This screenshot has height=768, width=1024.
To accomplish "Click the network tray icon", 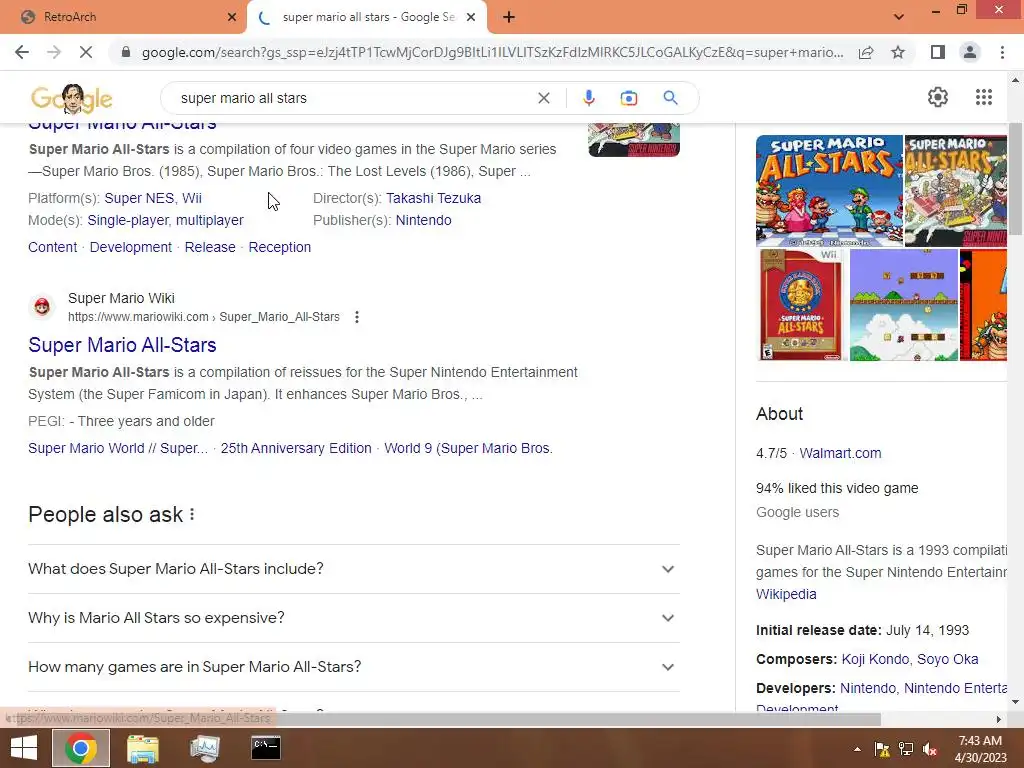I will click(905, 749).
